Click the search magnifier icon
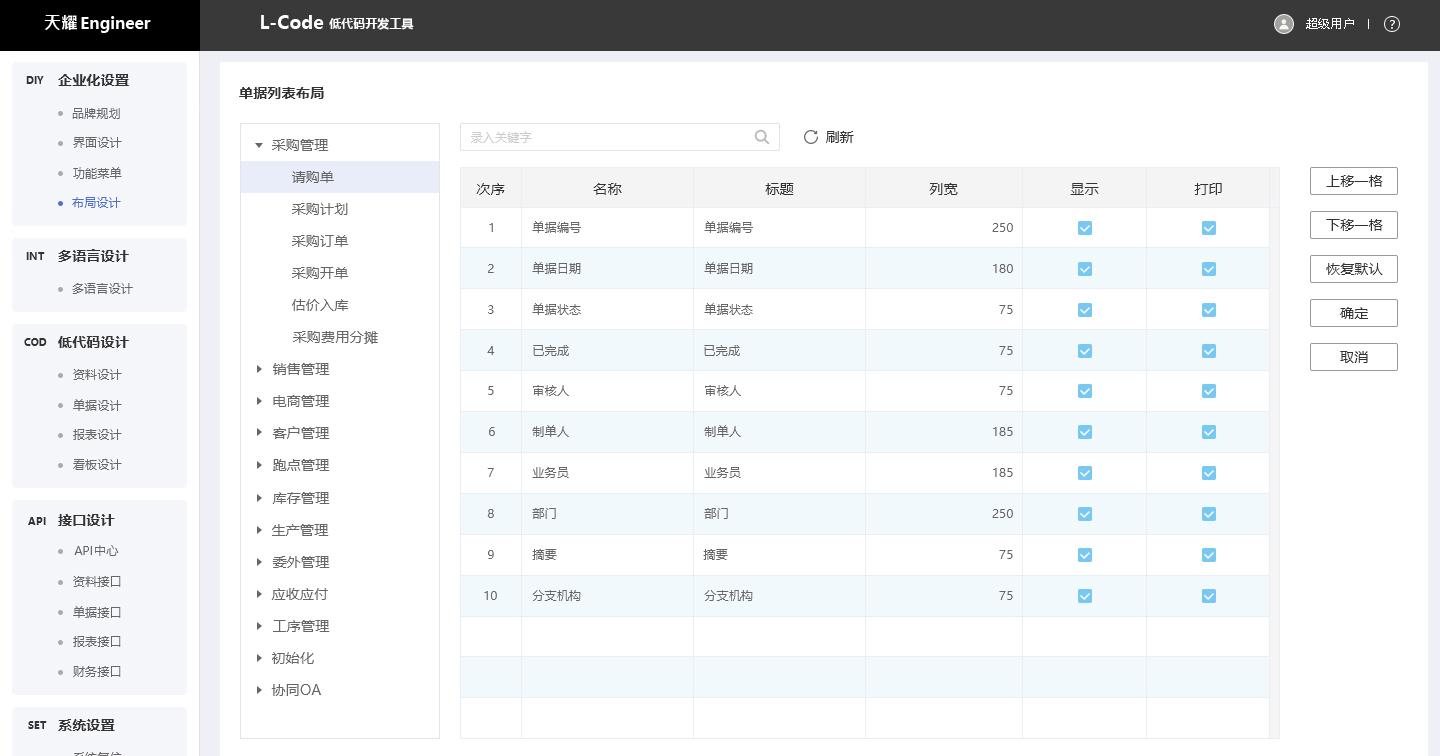 762,137
